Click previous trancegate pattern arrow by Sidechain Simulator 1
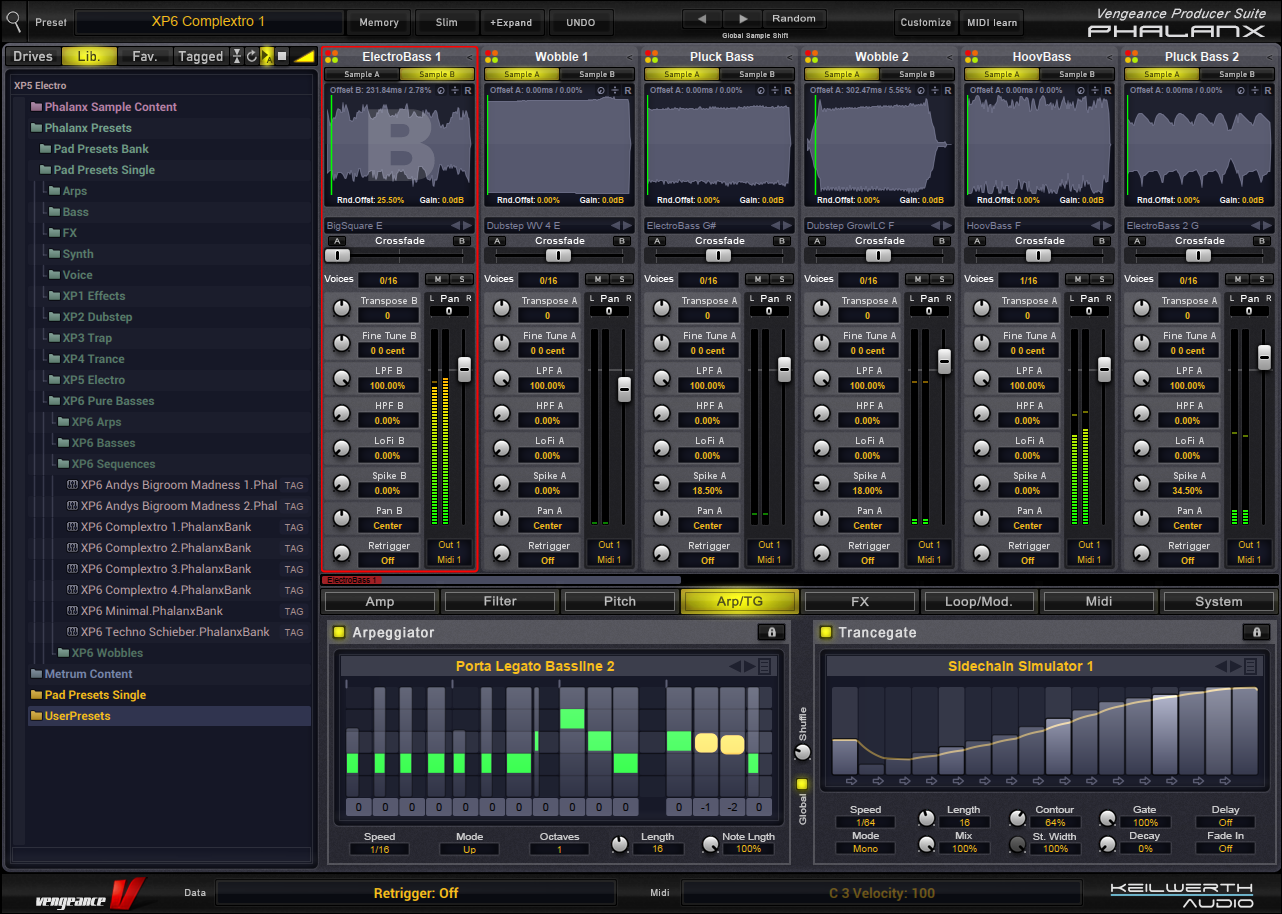1282x914 pixels. (1221, 666)
